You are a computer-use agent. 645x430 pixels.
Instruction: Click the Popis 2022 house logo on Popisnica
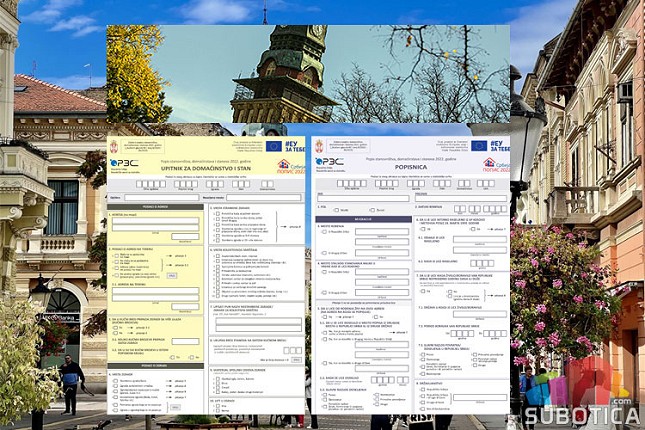point(490,163)
